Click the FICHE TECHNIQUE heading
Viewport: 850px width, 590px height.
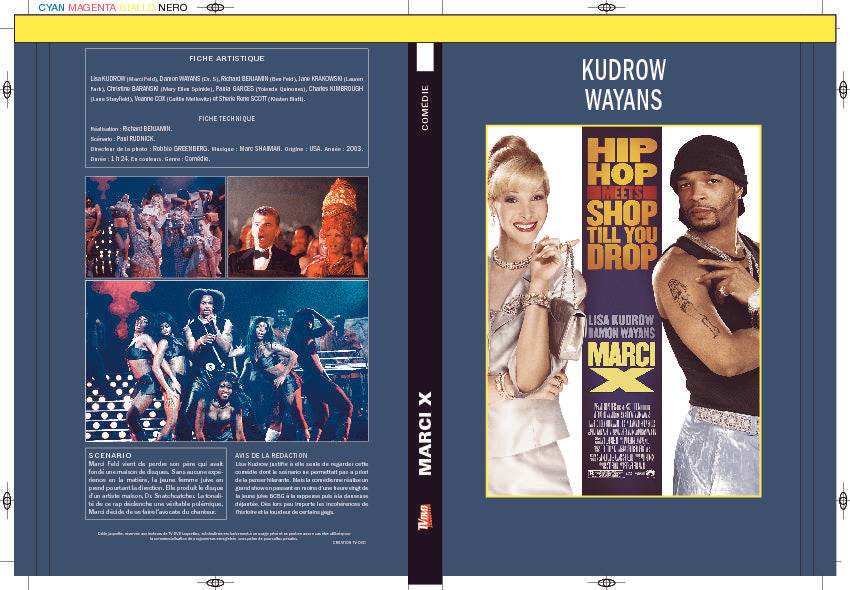[227, 118]
